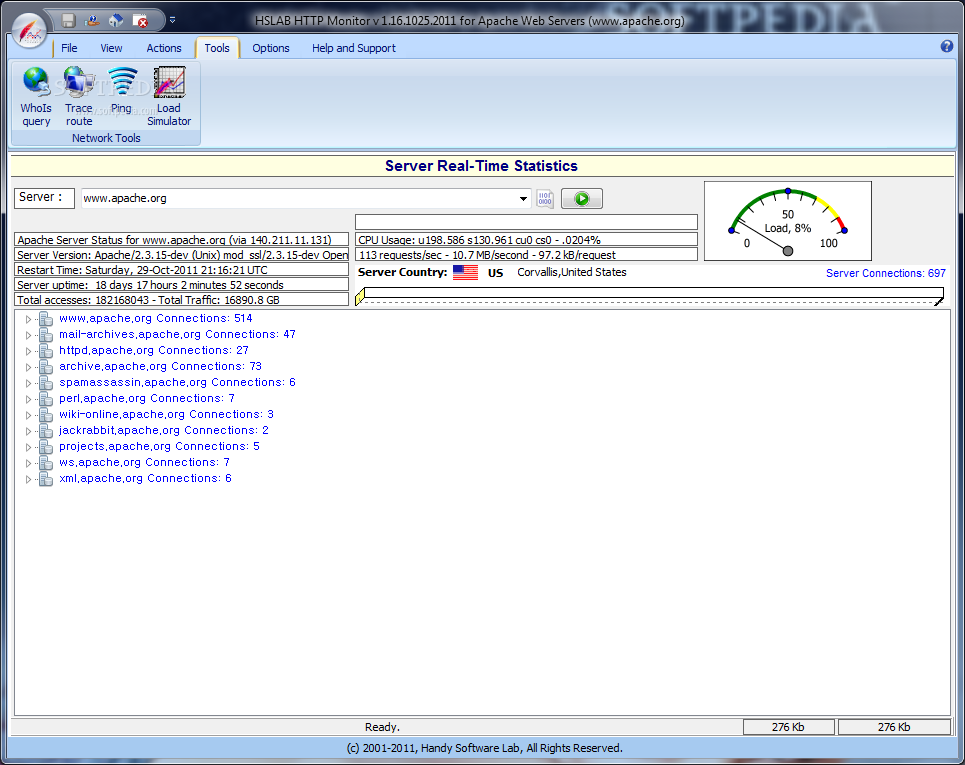The image size is (965, 765).
Task: Launch the Ping tool
Action: click(122, 91)
